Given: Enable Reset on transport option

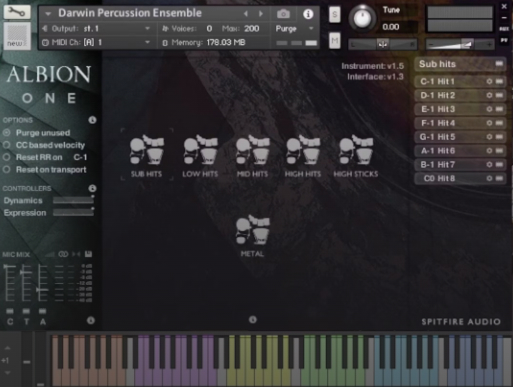Looking at the screenshot, I should pos(7,169).
